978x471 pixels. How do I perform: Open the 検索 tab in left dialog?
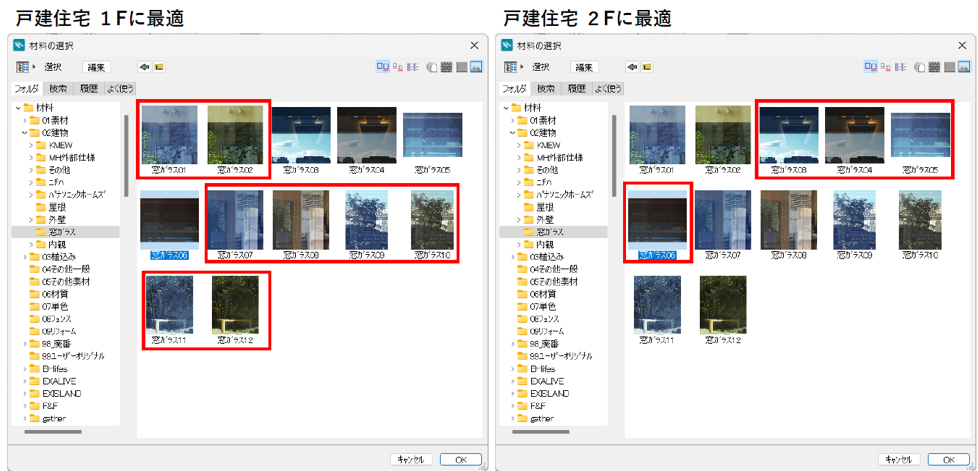click(x=58, y=89)
